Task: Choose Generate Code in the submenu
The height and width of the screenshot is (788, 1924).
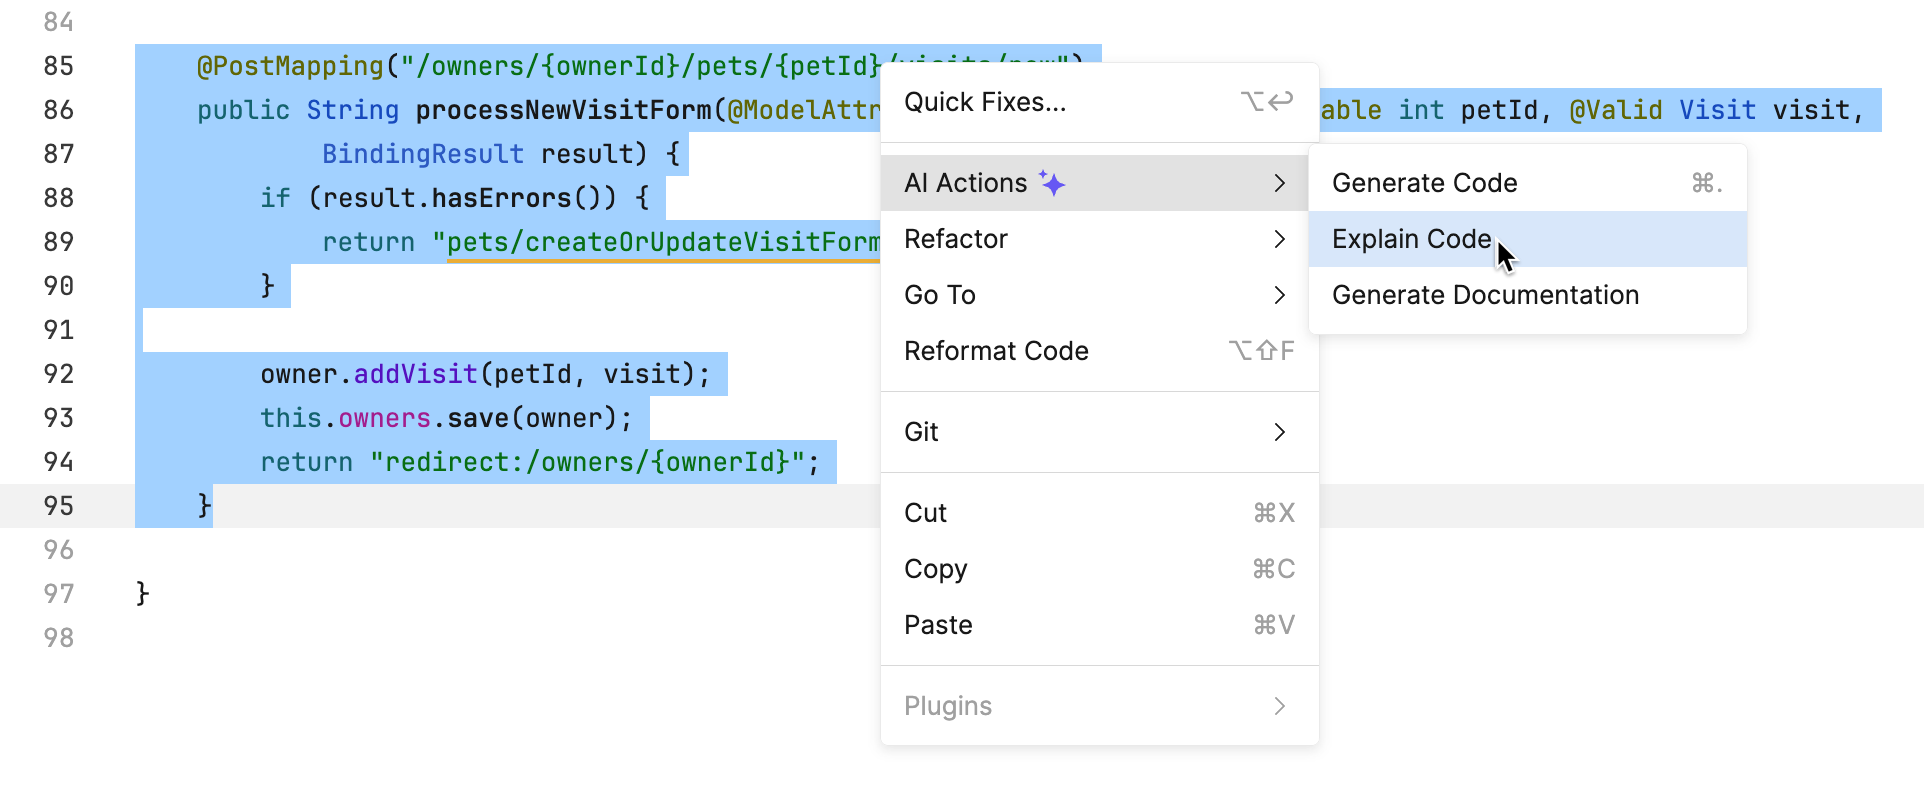Action: 1424,183
